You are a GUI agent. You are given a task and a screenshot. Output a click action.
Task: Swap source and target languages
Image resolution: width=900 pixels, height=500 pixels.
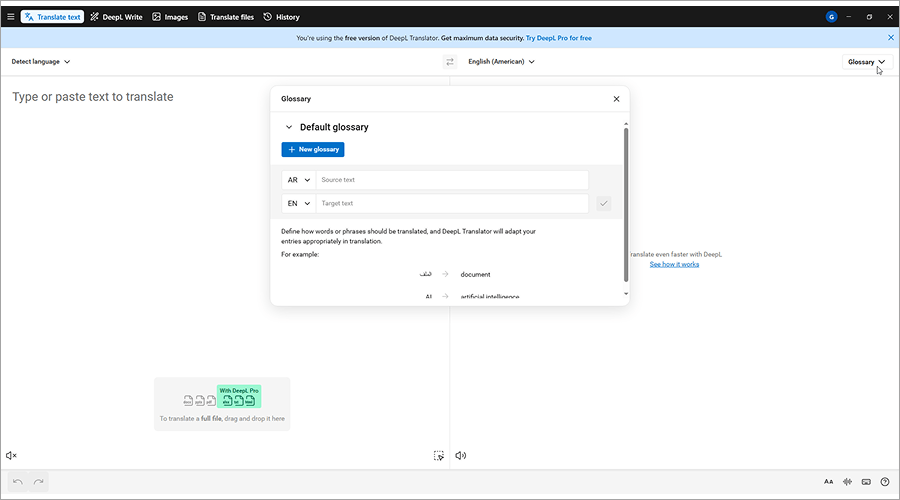click(450, 61)
